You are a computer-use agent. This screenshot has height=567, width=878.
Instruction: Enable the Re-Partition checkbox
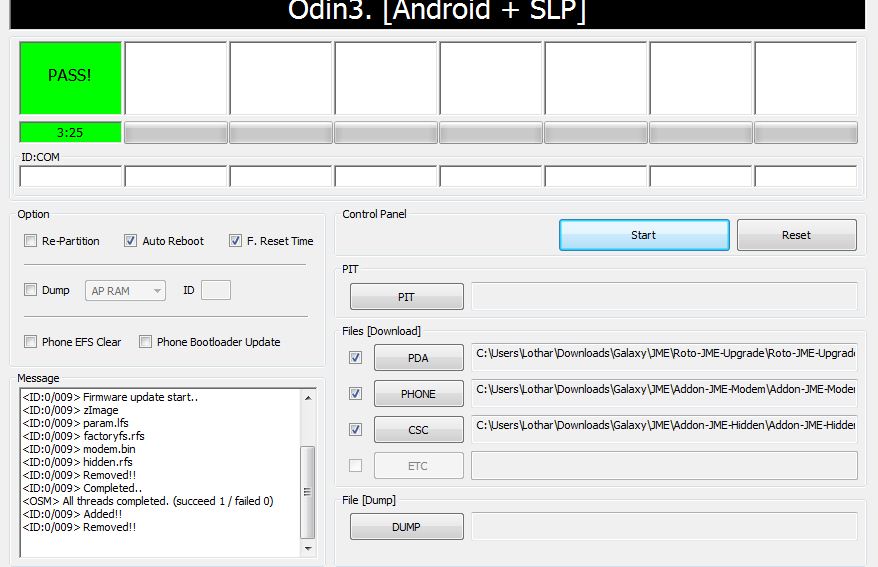pyautogui.click(x=30, y=241)
